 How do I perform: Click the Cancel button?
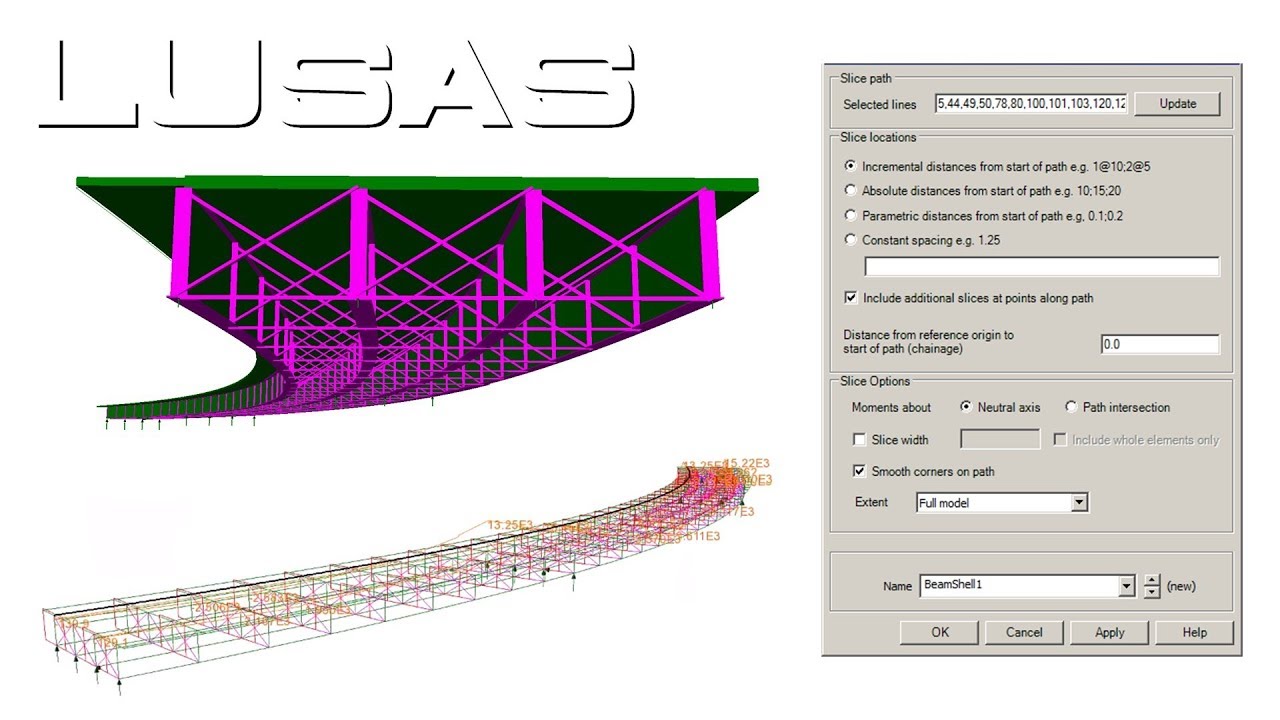click(x=1024, y=632)
